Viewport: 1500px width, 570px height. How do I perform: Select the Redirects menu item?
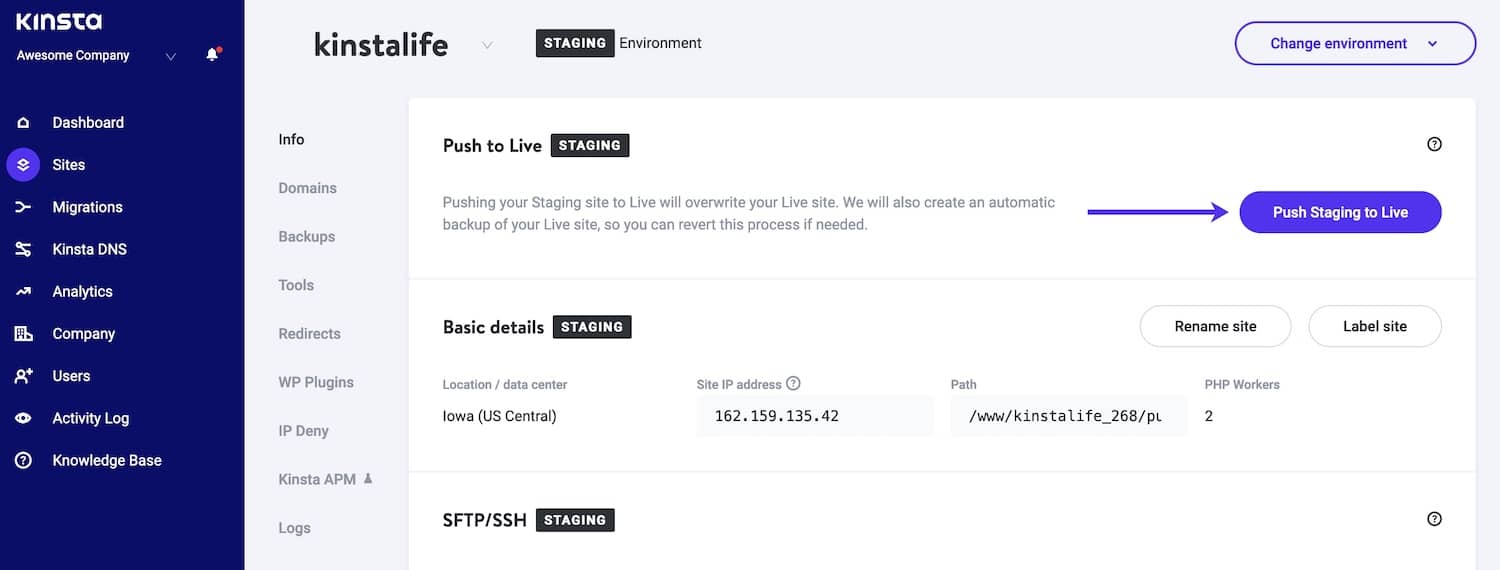coord(309,334)
